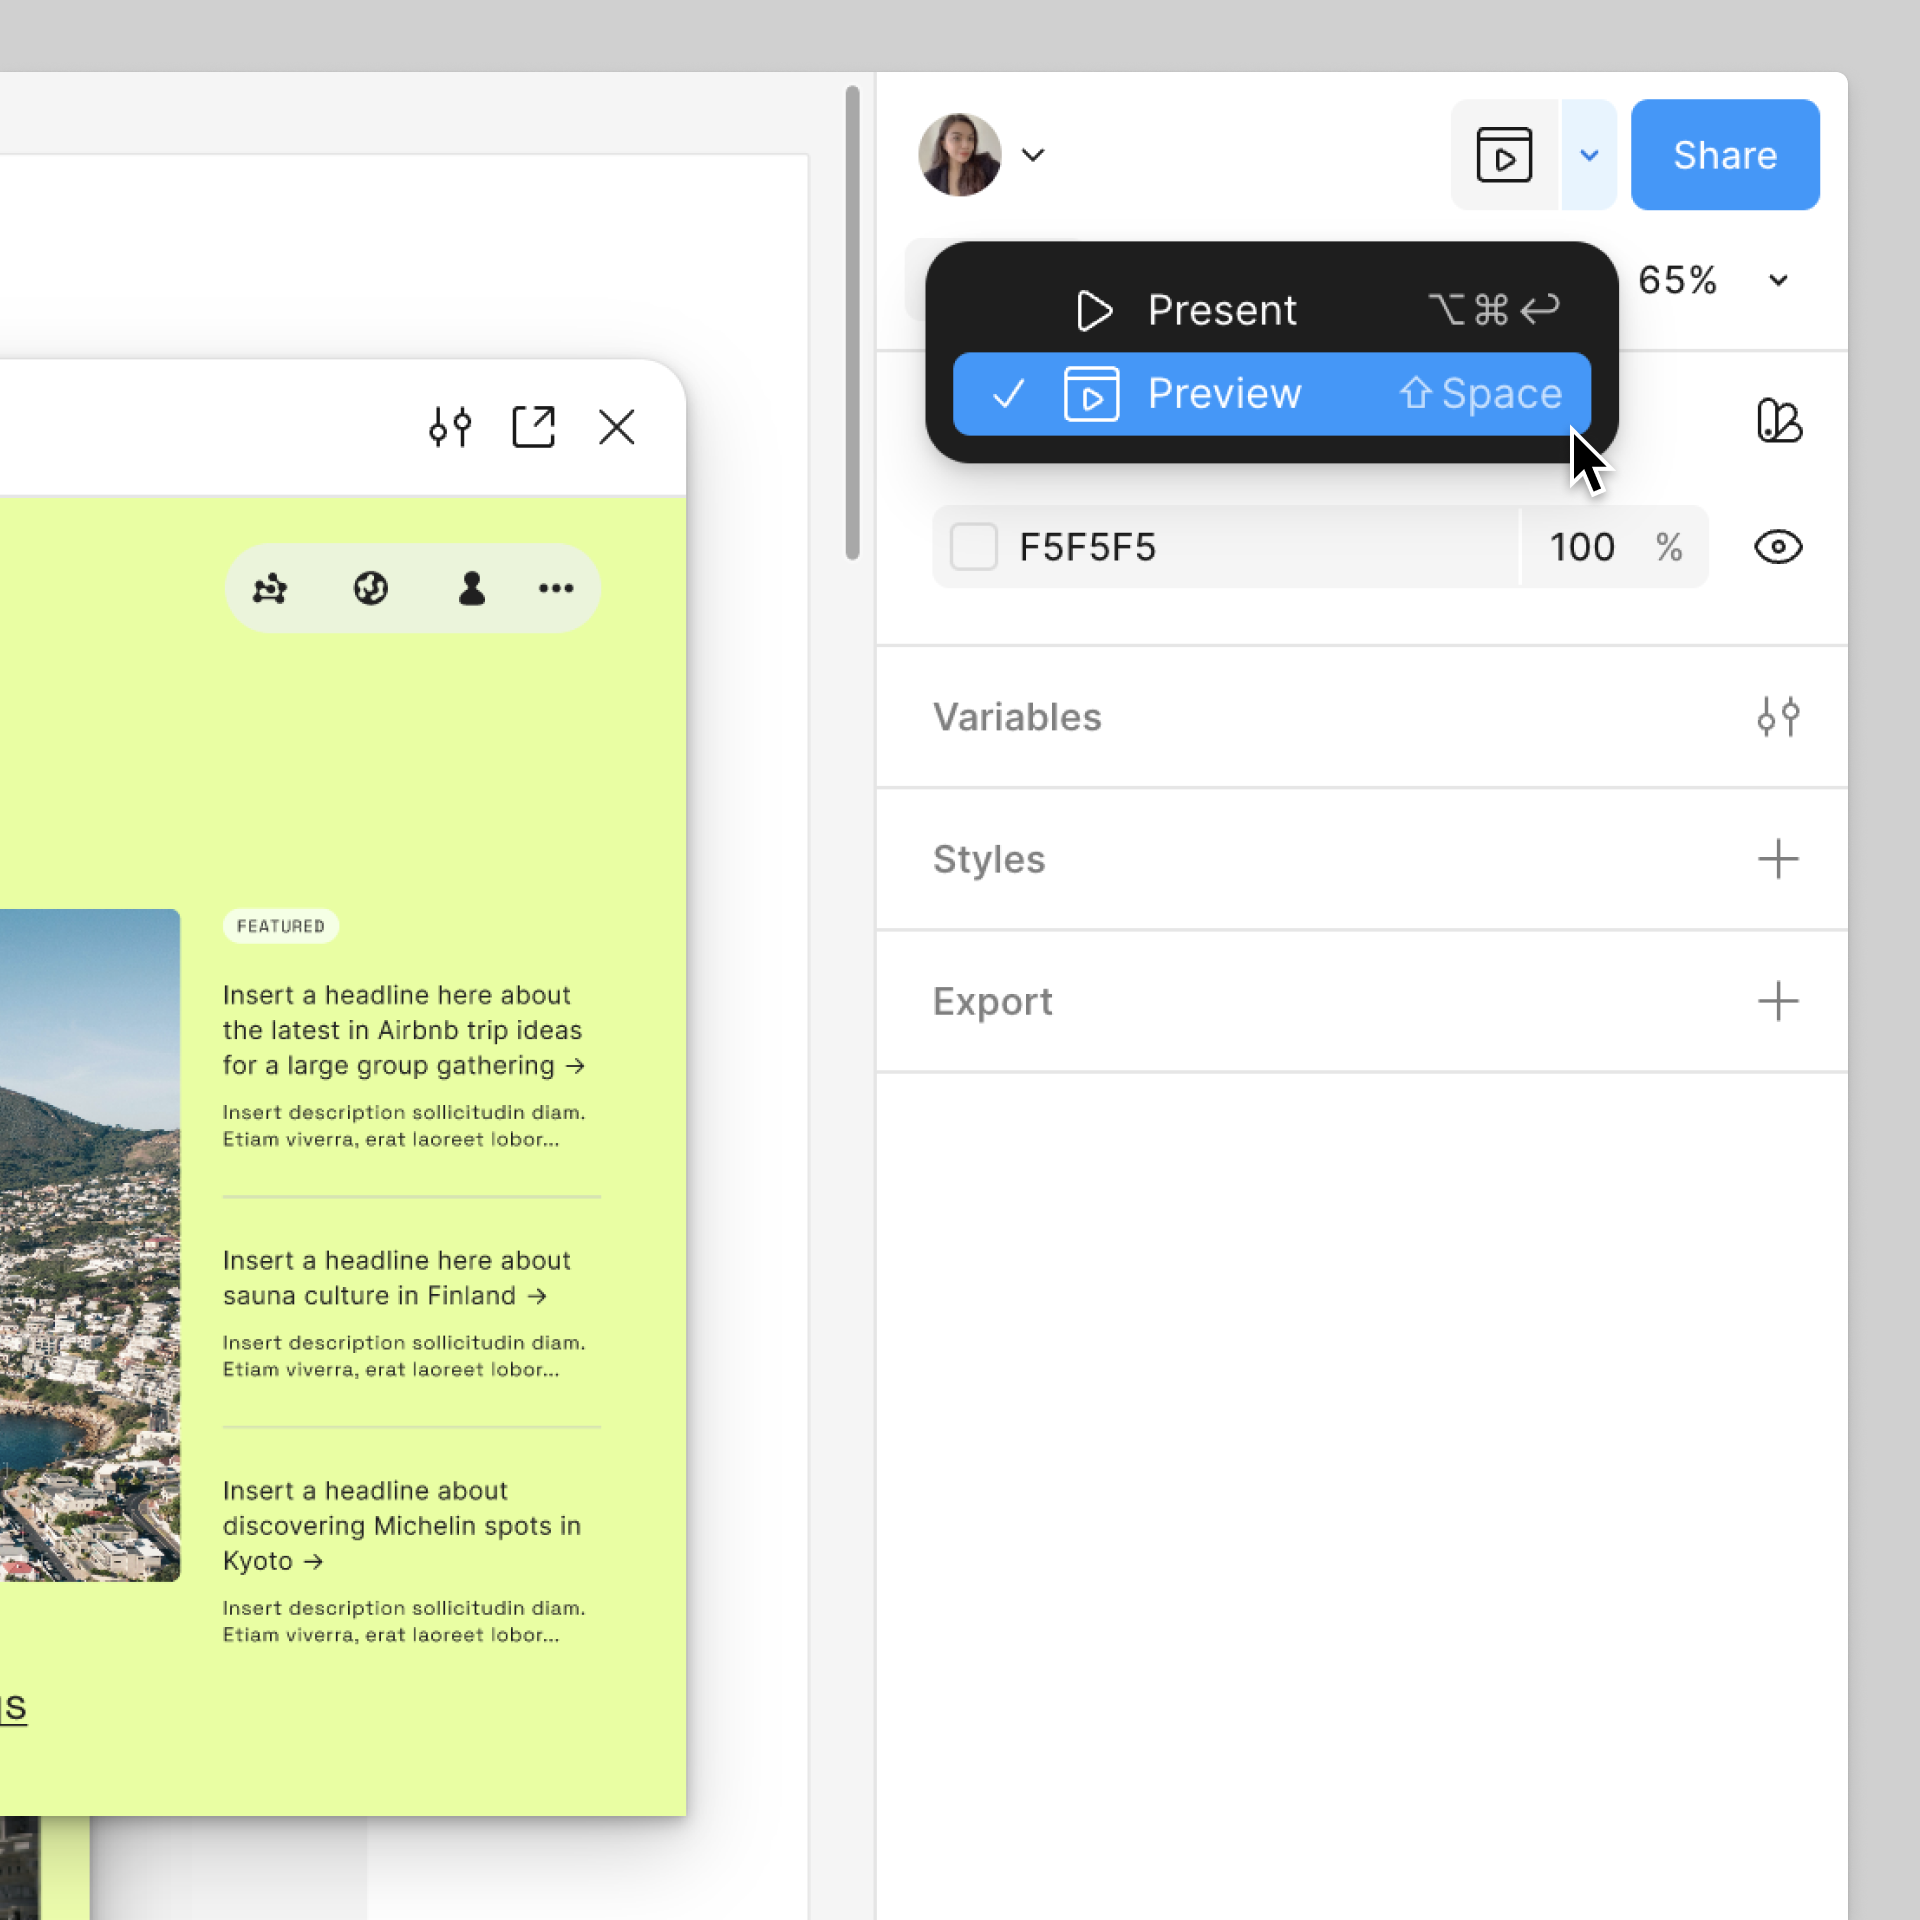Click the globe icon in preview nav

[371, 588]
